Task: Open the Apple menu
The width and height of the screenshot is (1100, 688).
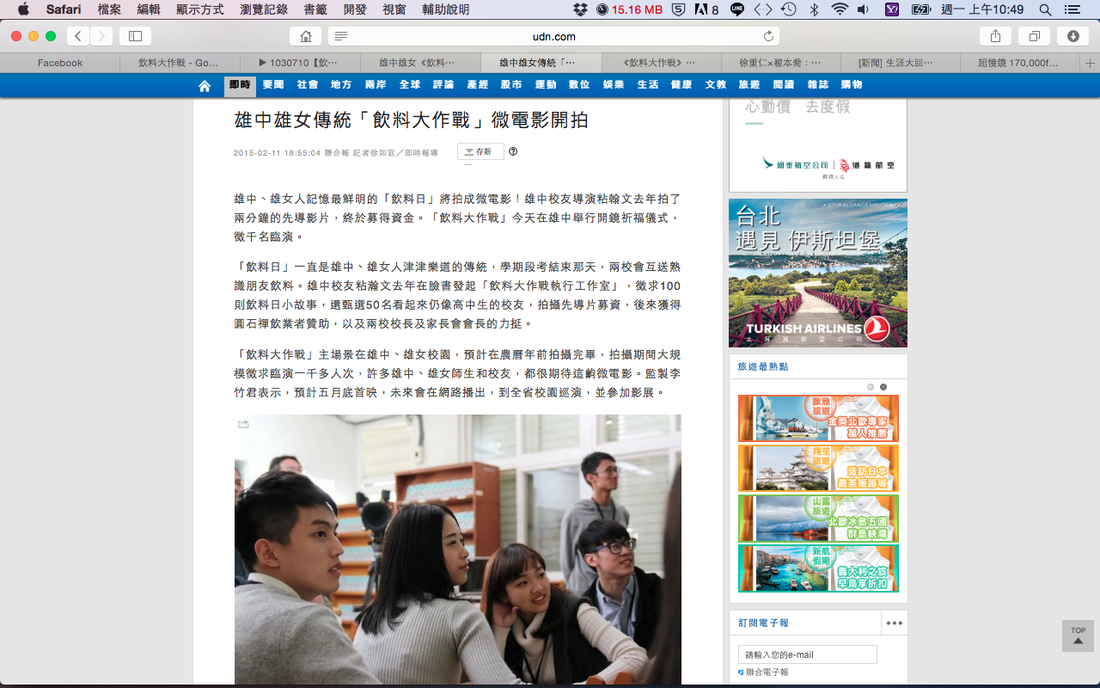Action: point(23,9)
